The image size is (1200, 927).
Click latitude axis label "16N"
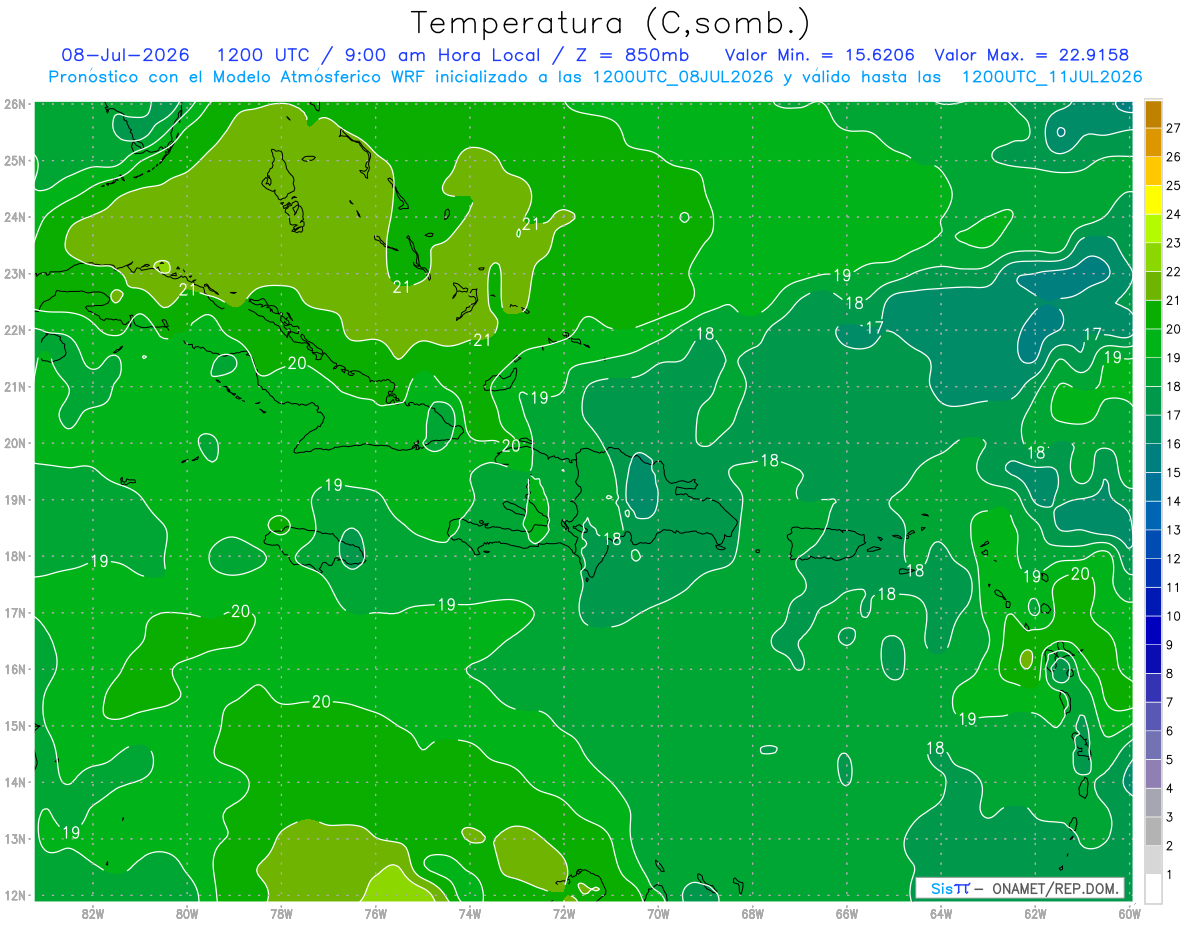[15, 669]
